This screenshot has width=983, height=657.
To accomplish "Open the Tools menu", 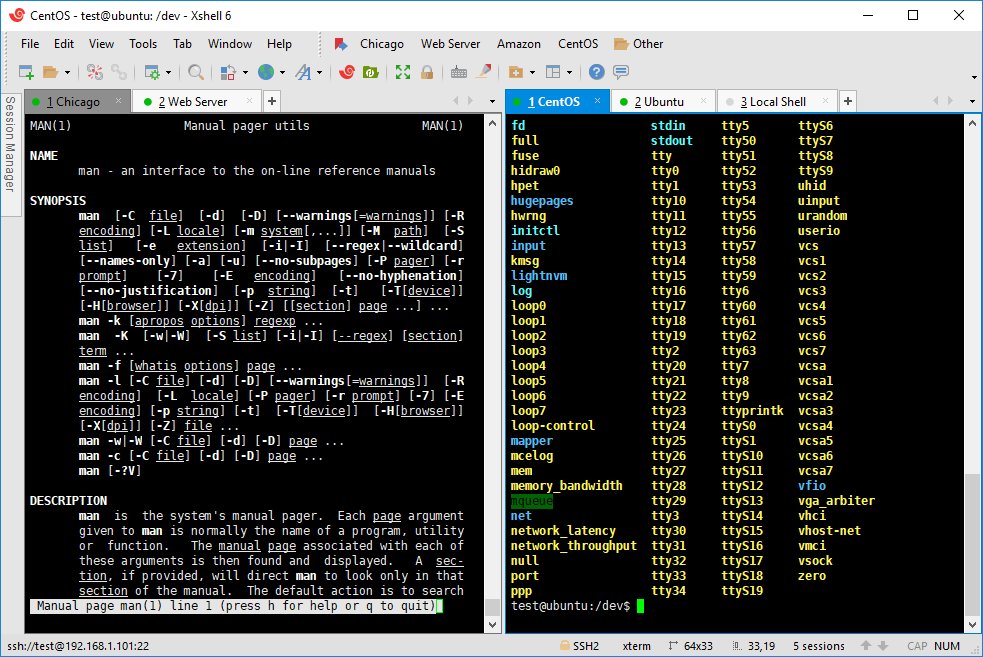I will [142, 44].
